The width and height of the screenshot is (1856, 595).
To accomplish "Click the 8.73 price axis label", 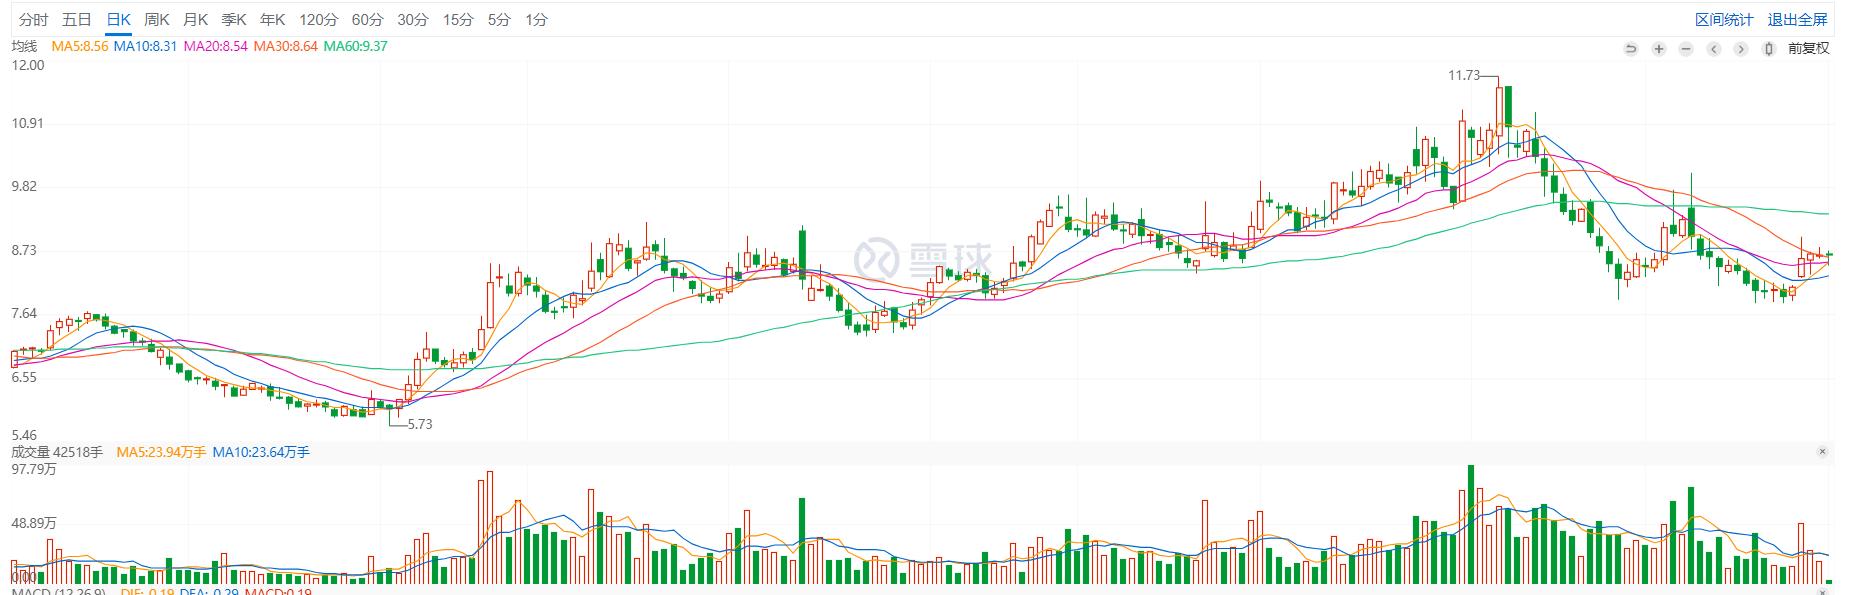I will coord(24,250).
